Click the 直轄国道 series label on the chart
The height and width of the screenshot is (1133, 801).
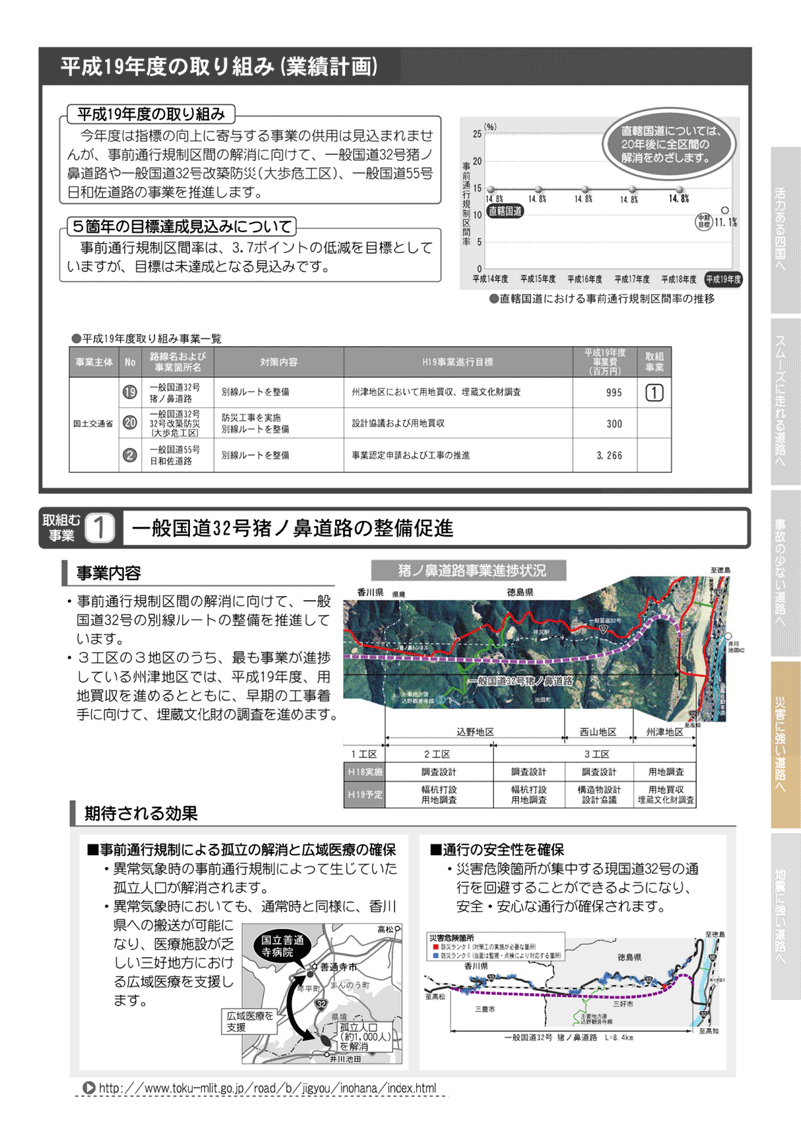505,211
